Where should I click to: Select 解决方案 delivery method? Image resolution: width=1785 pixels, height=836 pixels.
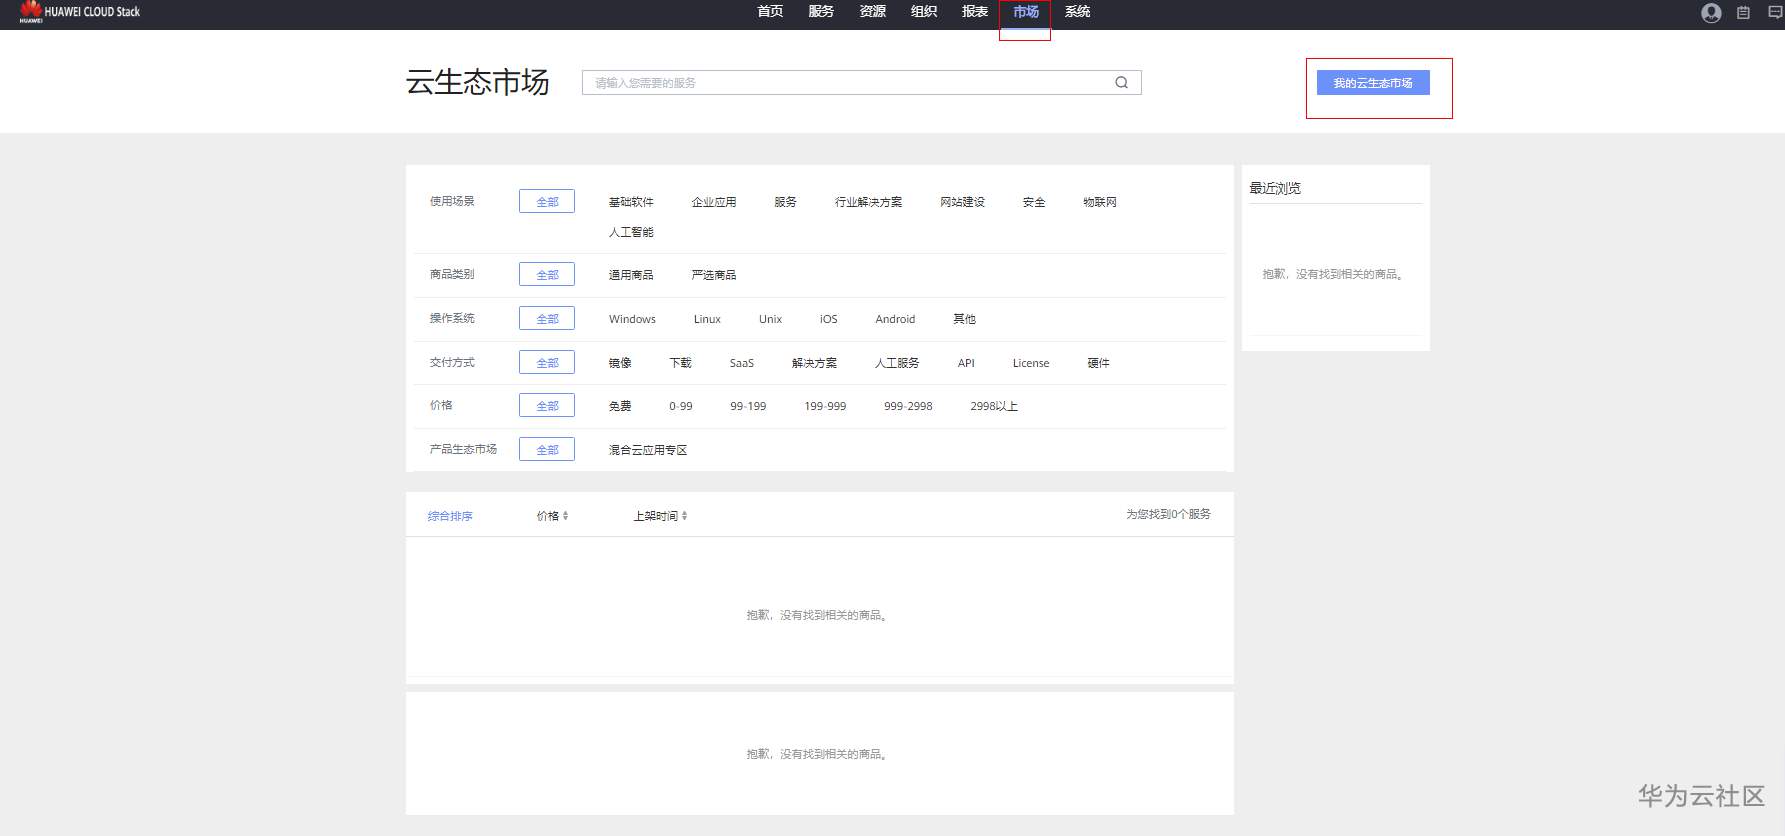pyautogui.click(x=815, y=363)
